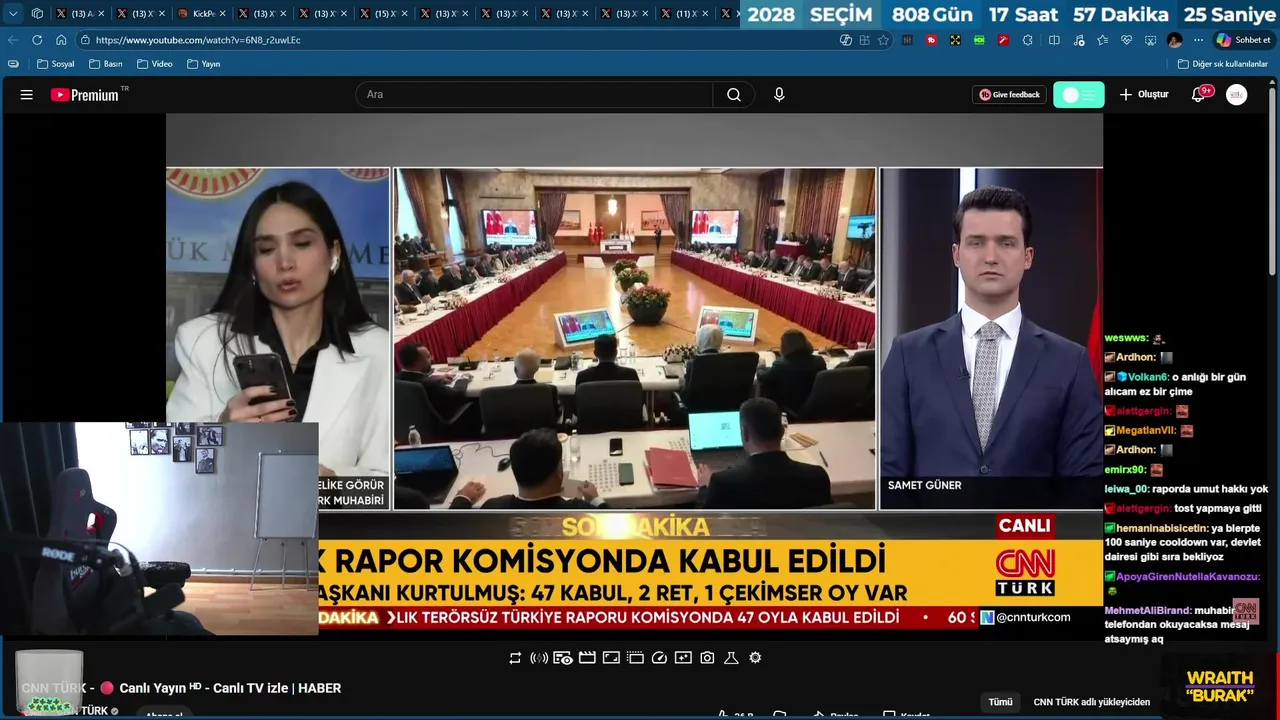This screenshot has width=1280, height=720.
Task: Open the YouTube hamburger guide menu
Action: click(x=27, y=95)
